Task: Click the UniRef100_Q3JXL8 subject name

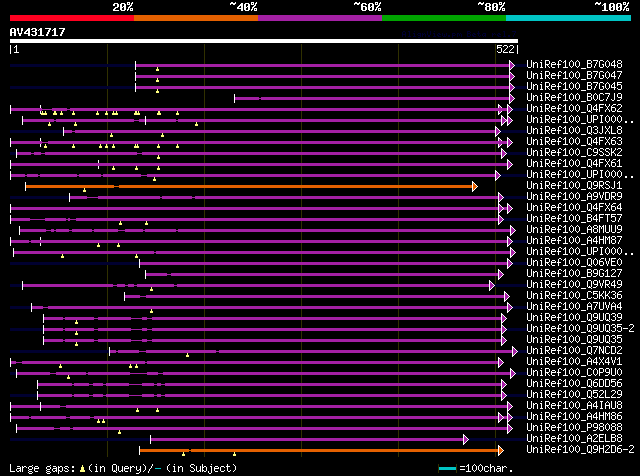Action: (574, 131)
